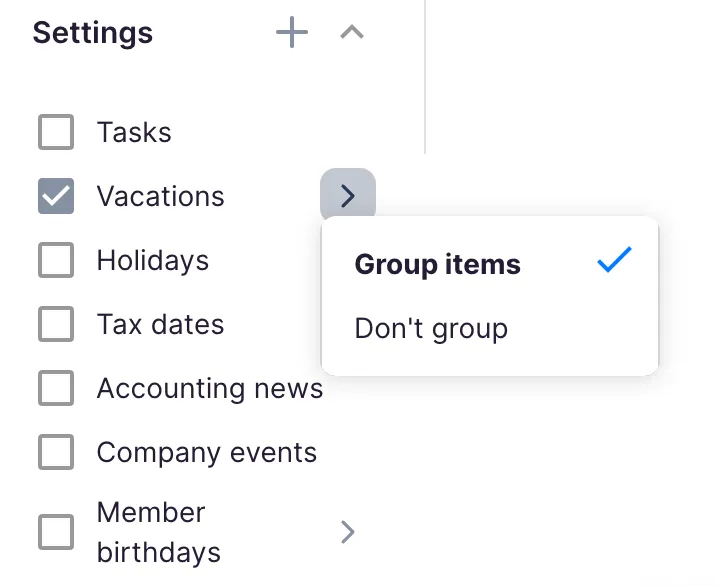Screen dimensions: 716x586
Task: Select Don't group from the popup
Action: 431,328
